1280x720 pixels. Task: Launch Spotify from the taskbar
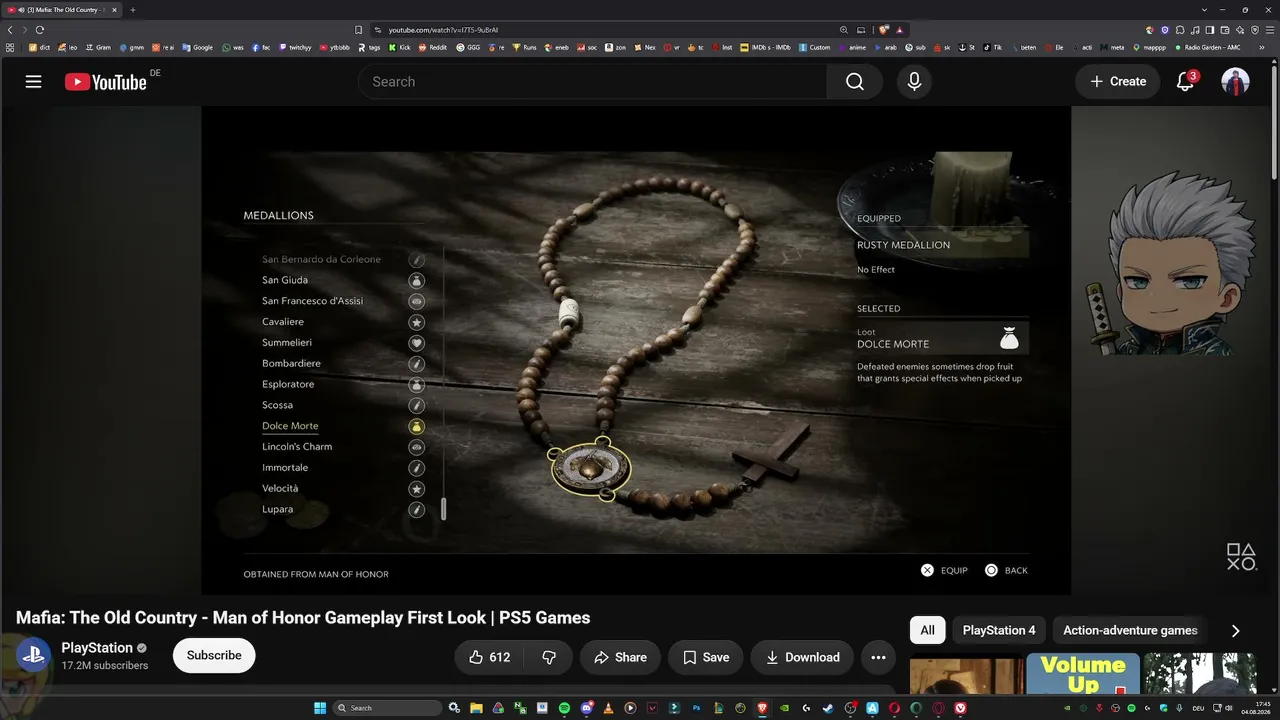click(564, 708)
